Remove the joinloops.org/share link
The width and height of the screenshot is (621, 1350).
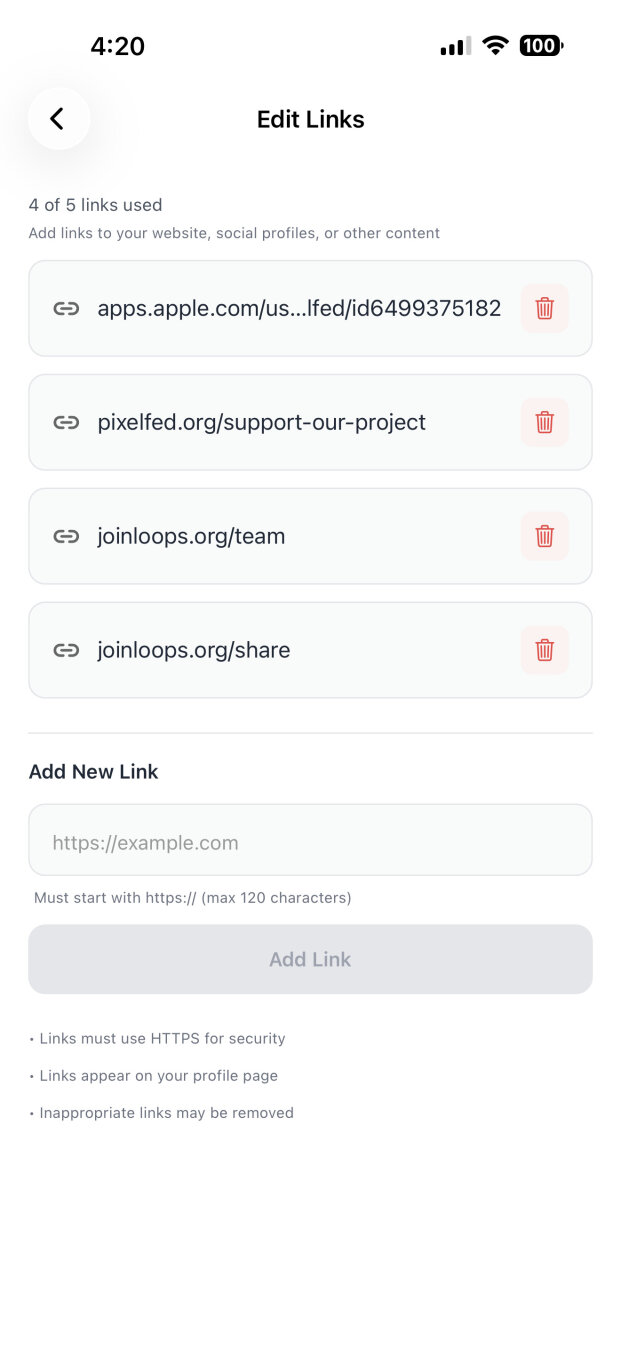click(x=544, y=650)
